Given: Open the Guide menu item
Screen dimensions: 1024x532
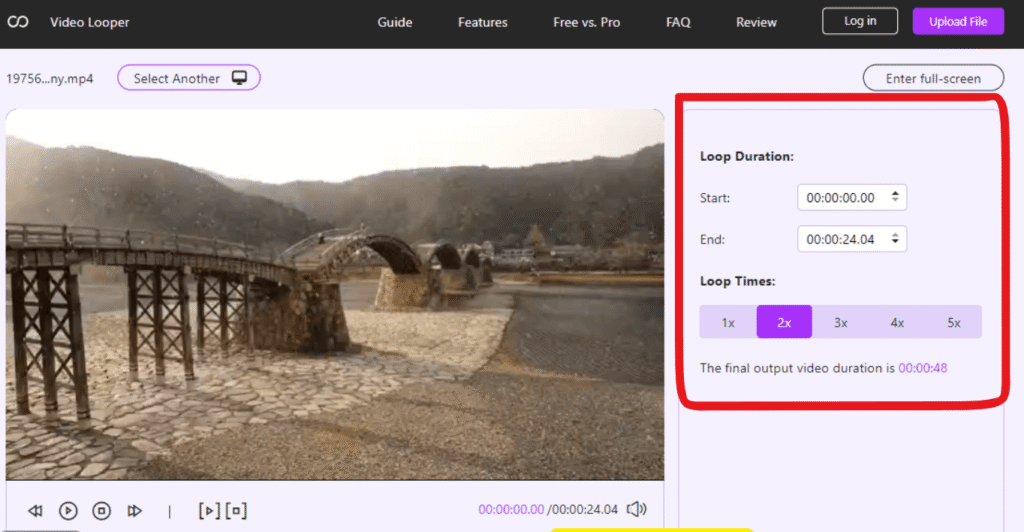Looking at the screenshot, I should click(x=395, y=22).
